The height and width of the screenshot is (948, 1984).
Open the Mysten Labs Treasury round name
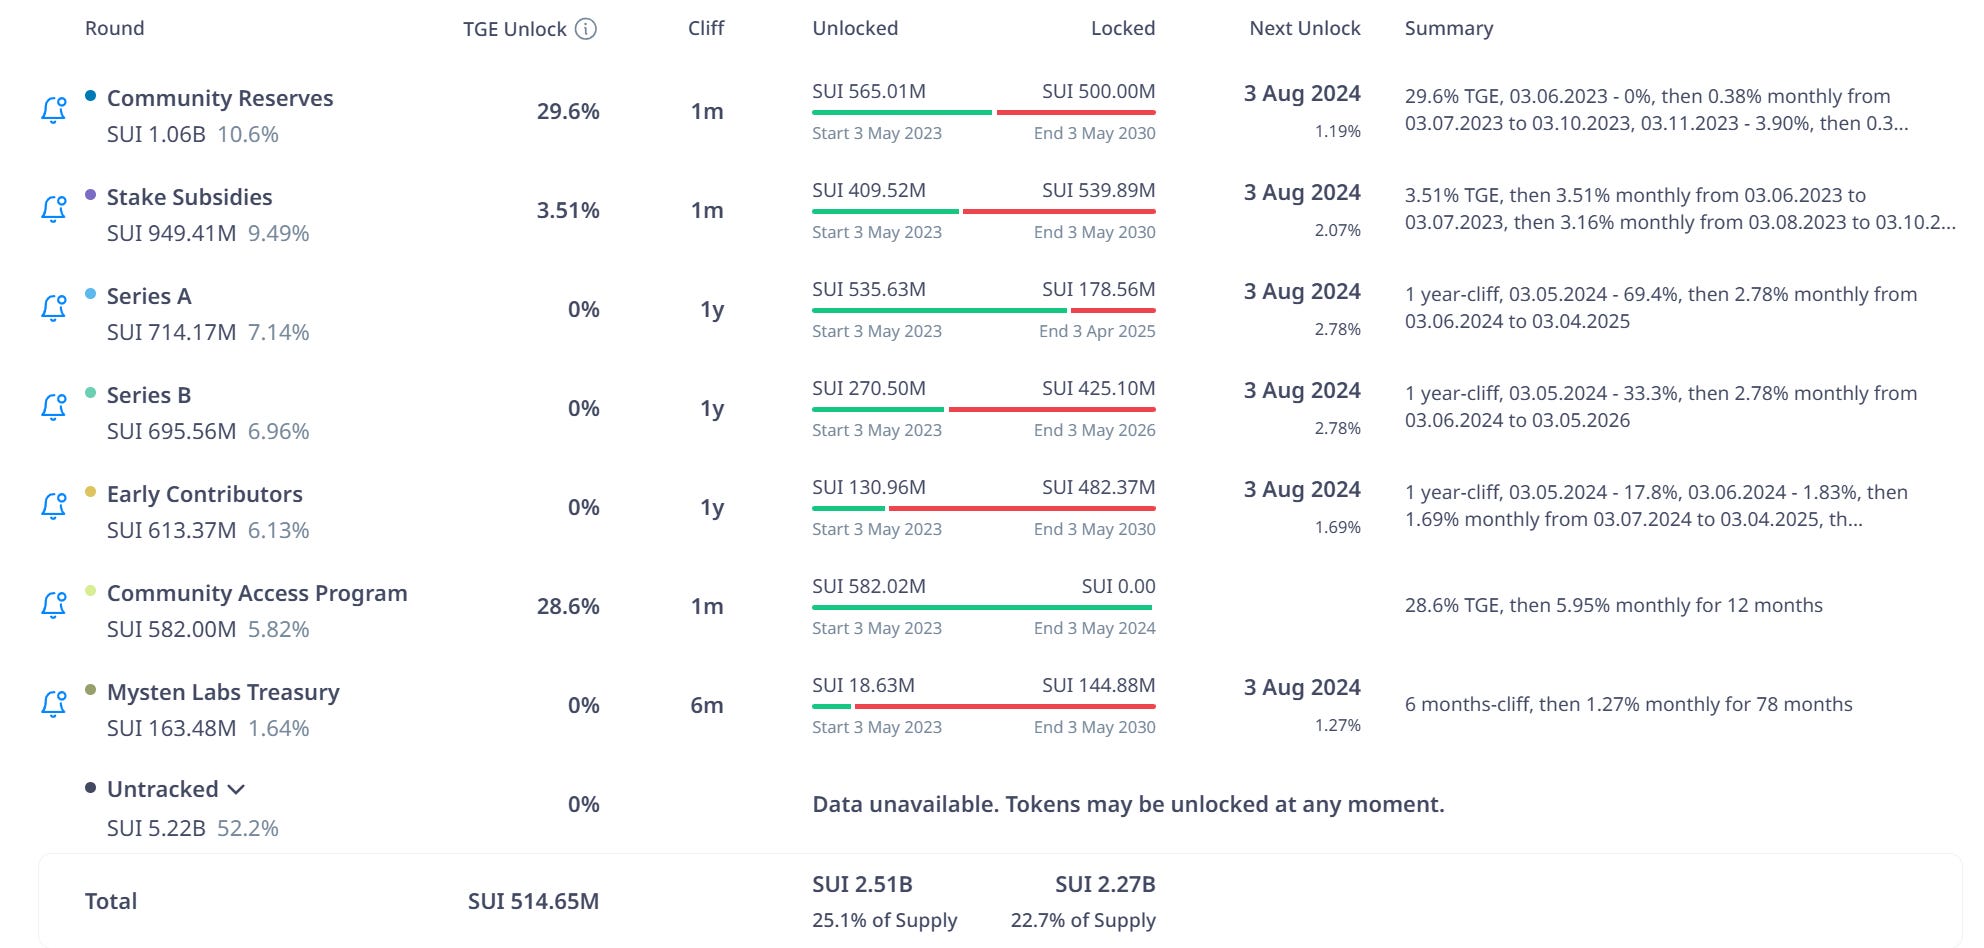click(223, 692)
